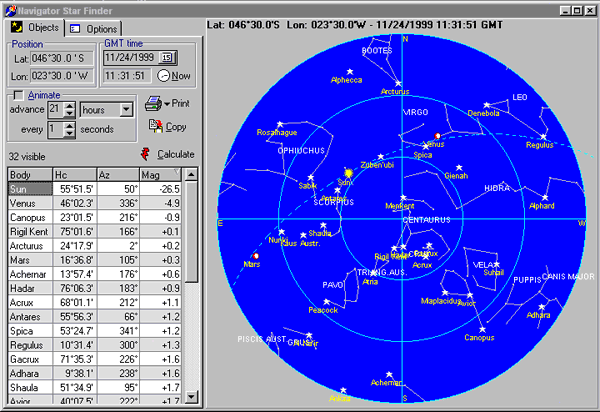This screenshot has height=412, width=600.
Task: Switch to the Options tab
Action: tap(95, 29)
